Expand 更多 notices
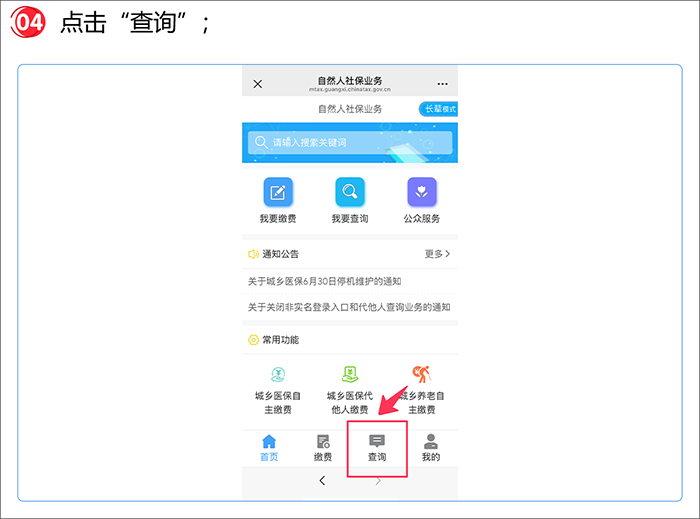 point(437,254)
